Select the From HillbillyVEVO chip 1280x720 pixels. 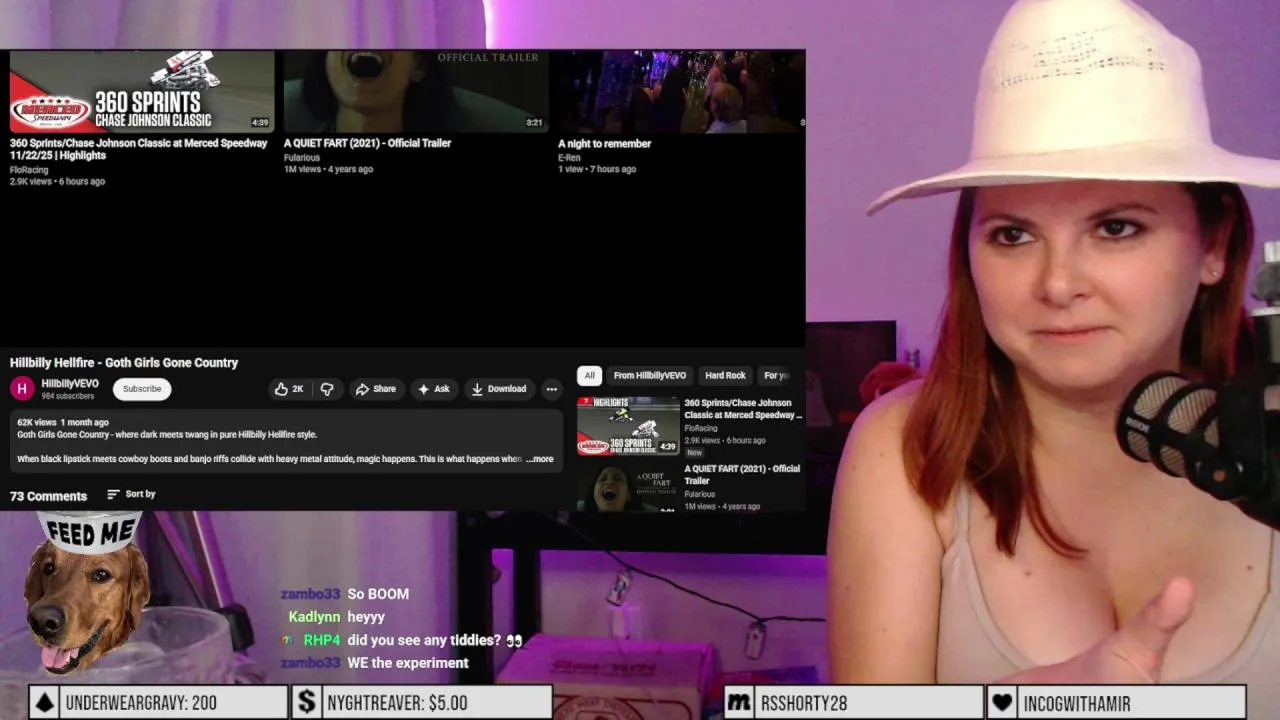pos(650,375)
